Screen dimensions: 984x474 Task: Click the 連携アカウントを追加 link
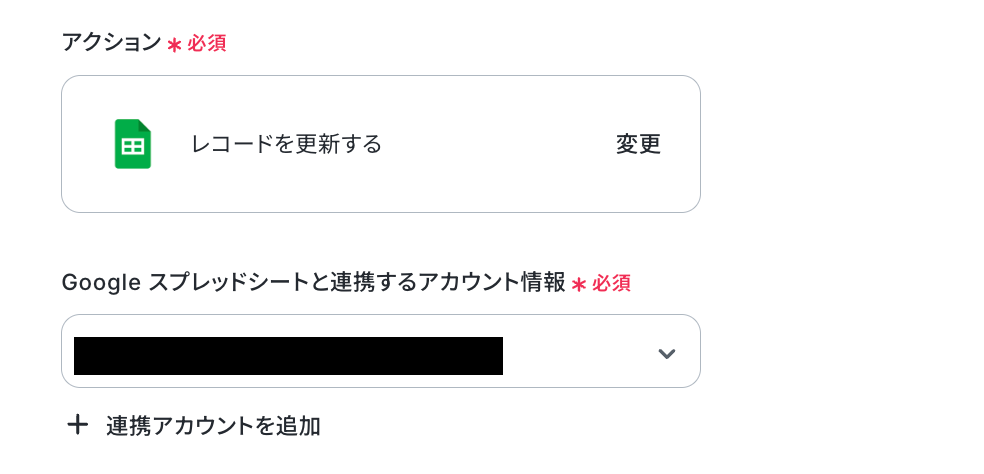coord(213,426)
